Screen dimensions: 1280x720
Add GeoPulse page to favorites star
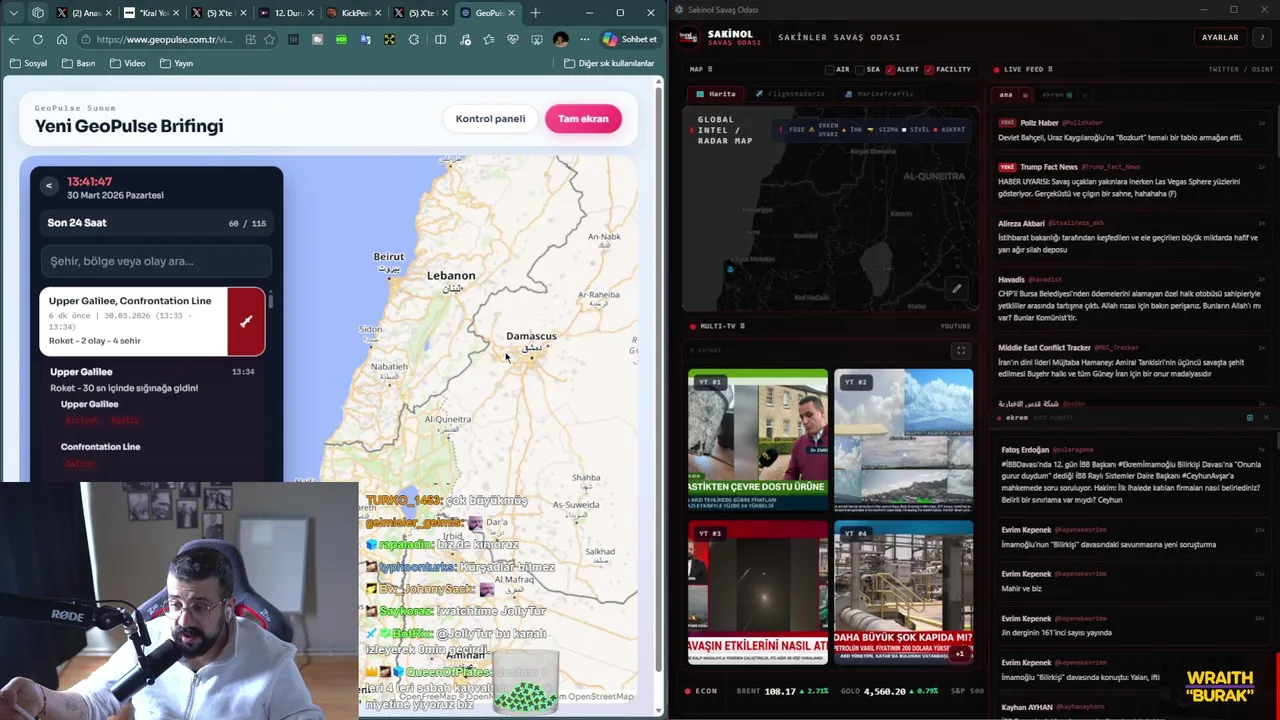[x=269, y=39]
